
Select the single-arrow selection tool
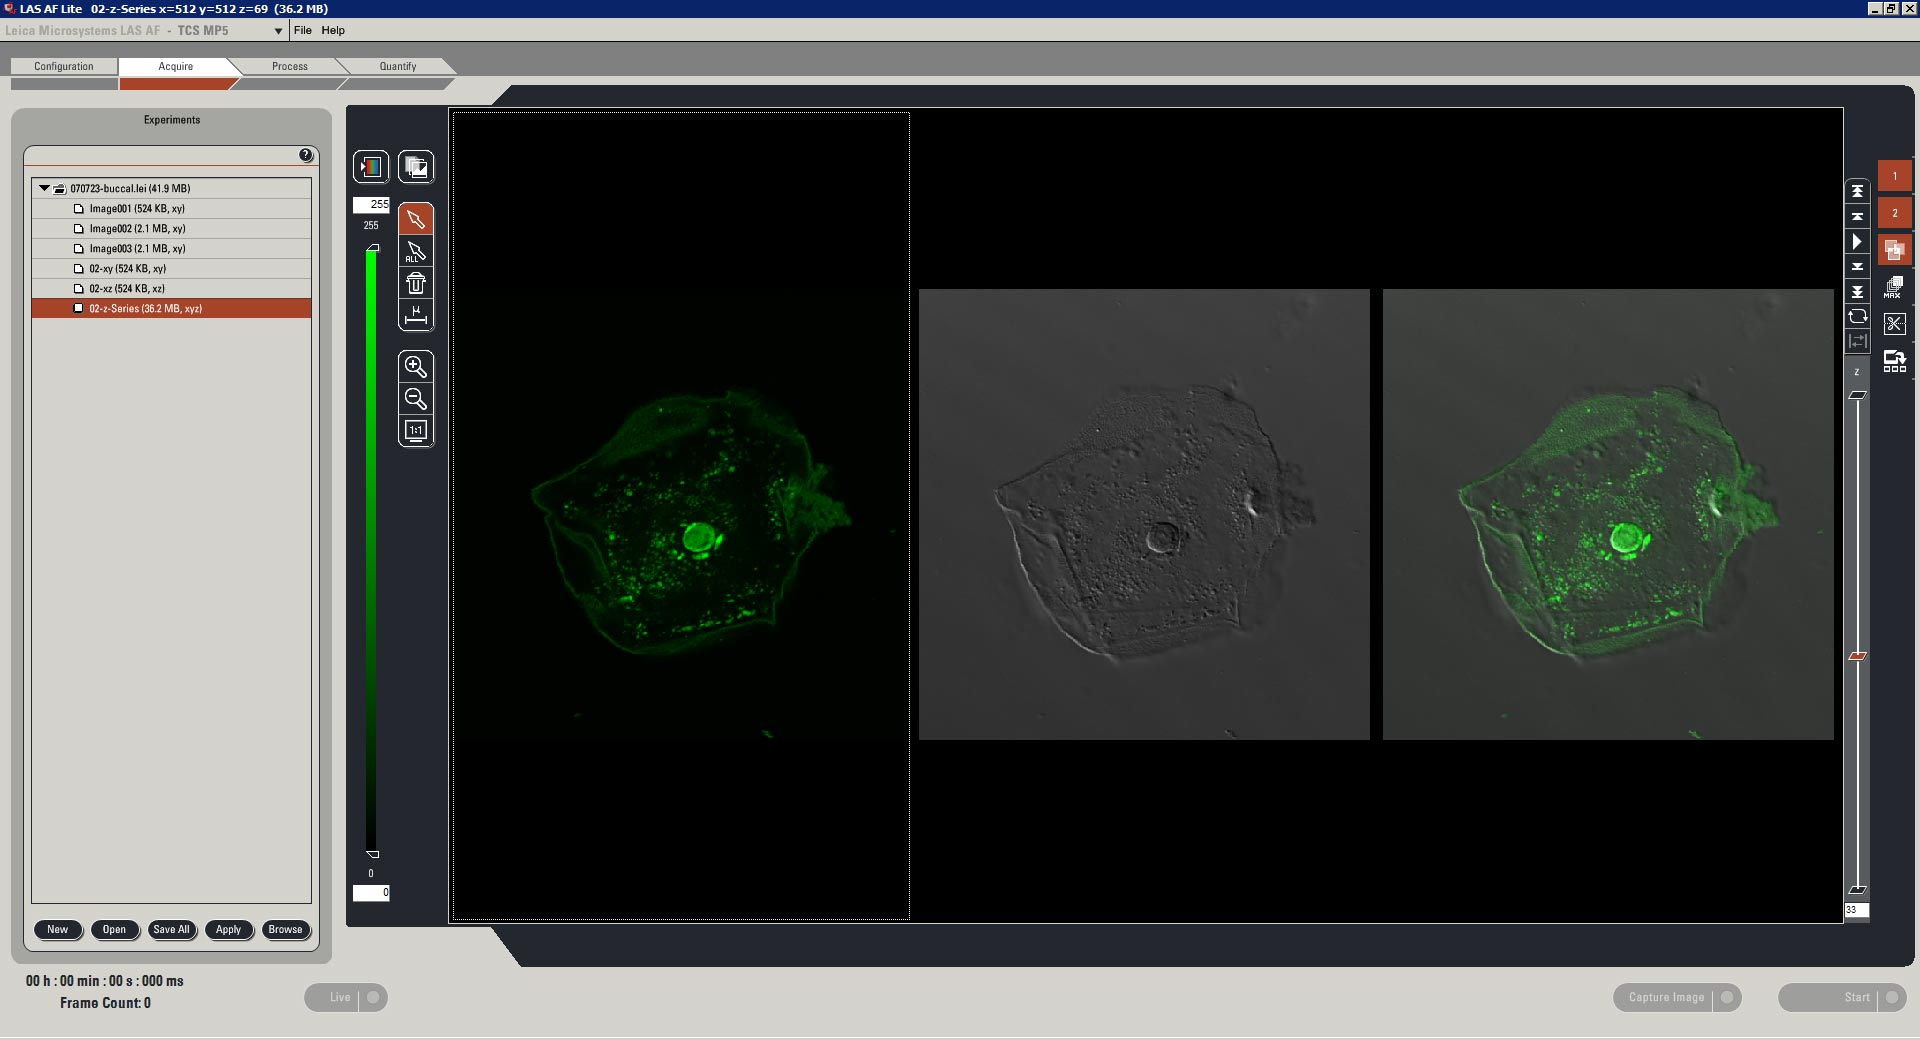(x=416, y=219)
